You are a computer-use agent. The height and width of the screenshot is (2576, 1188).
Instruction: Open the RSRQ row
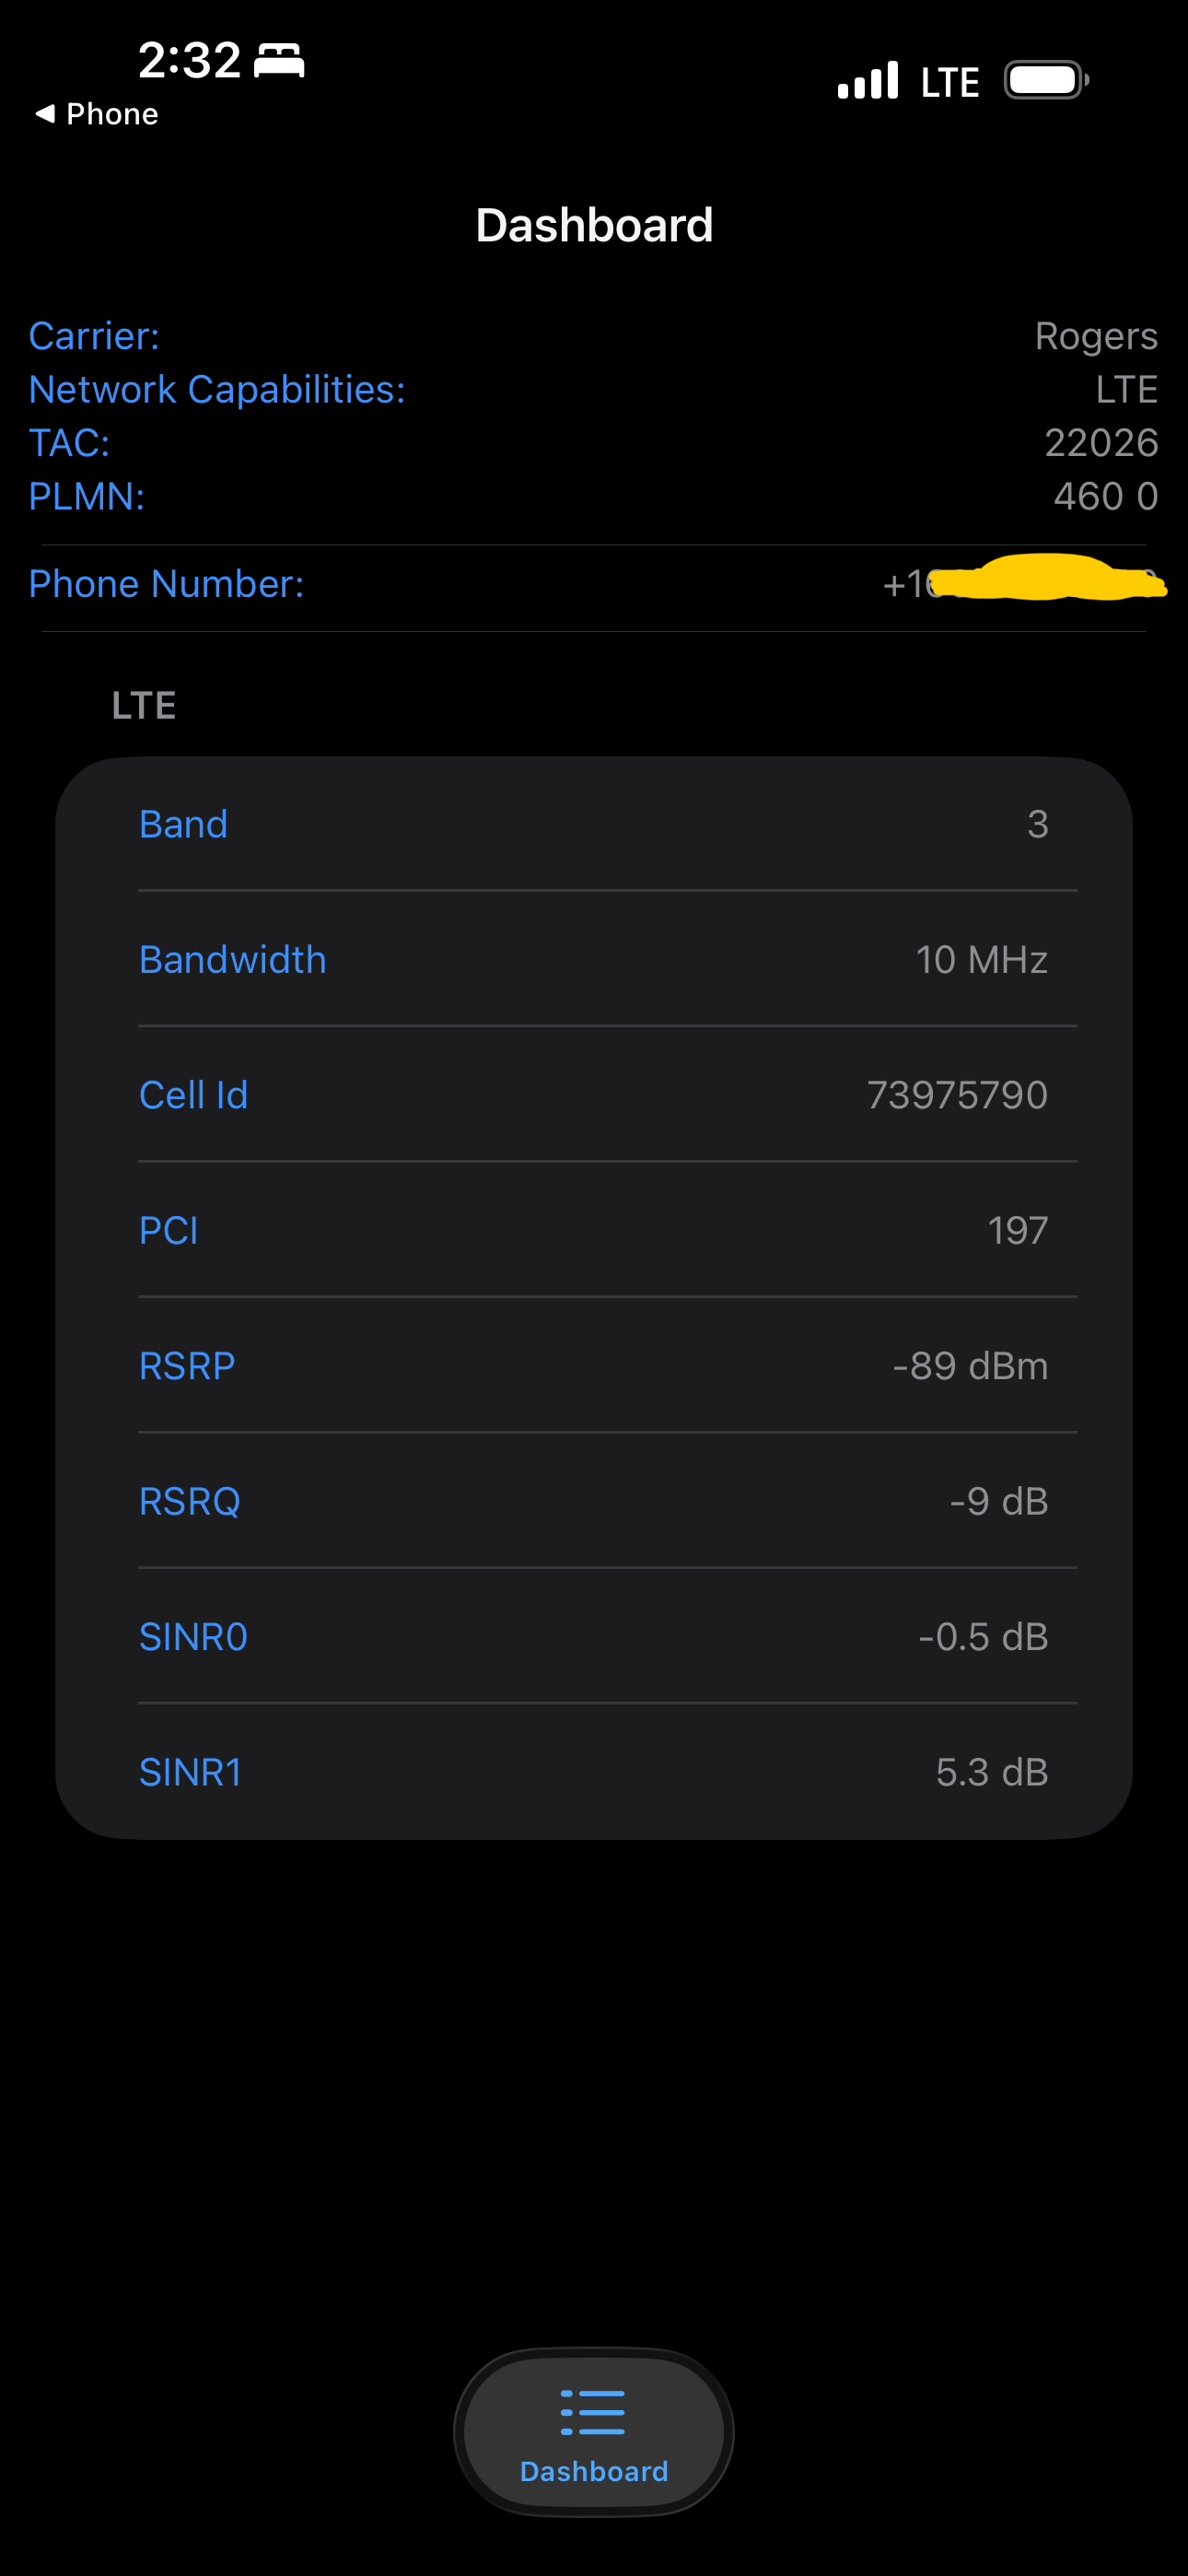[594, 1501]
